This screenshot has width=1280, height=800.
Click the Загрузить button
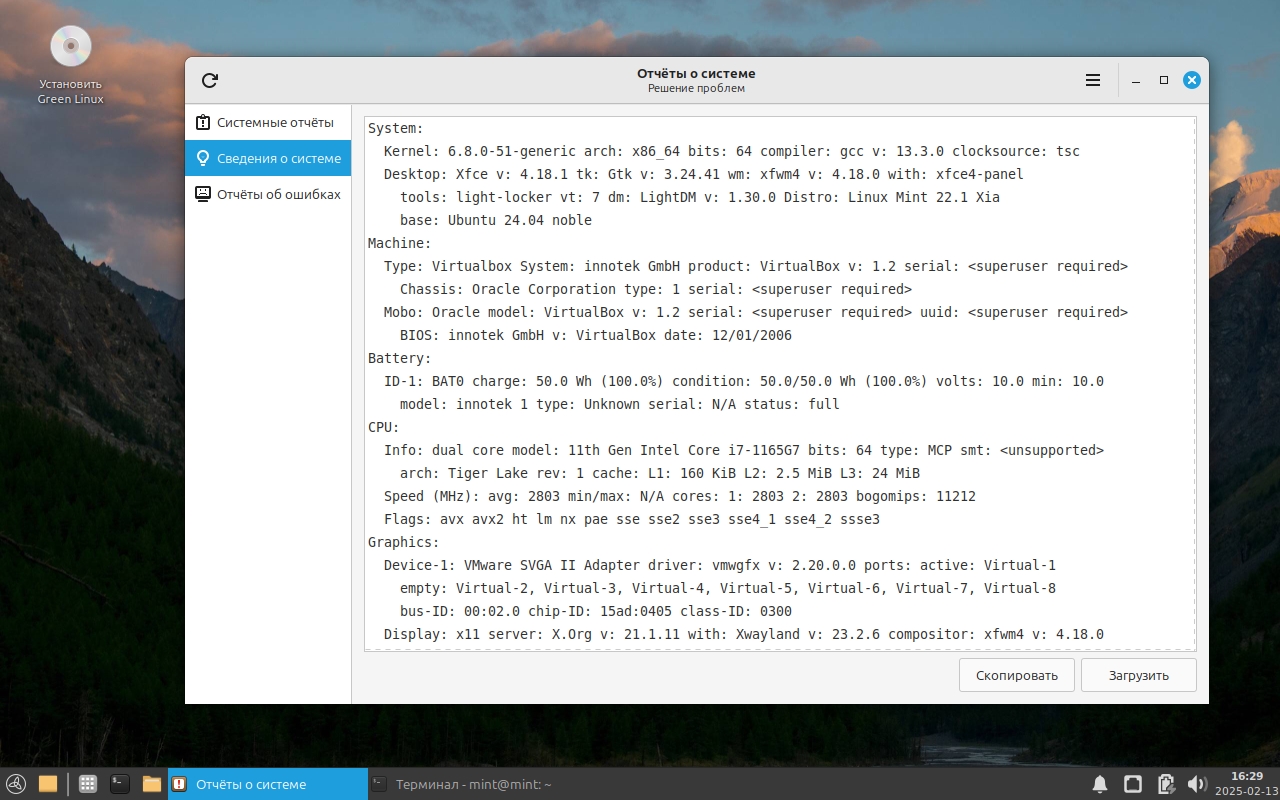[1138, 675]
